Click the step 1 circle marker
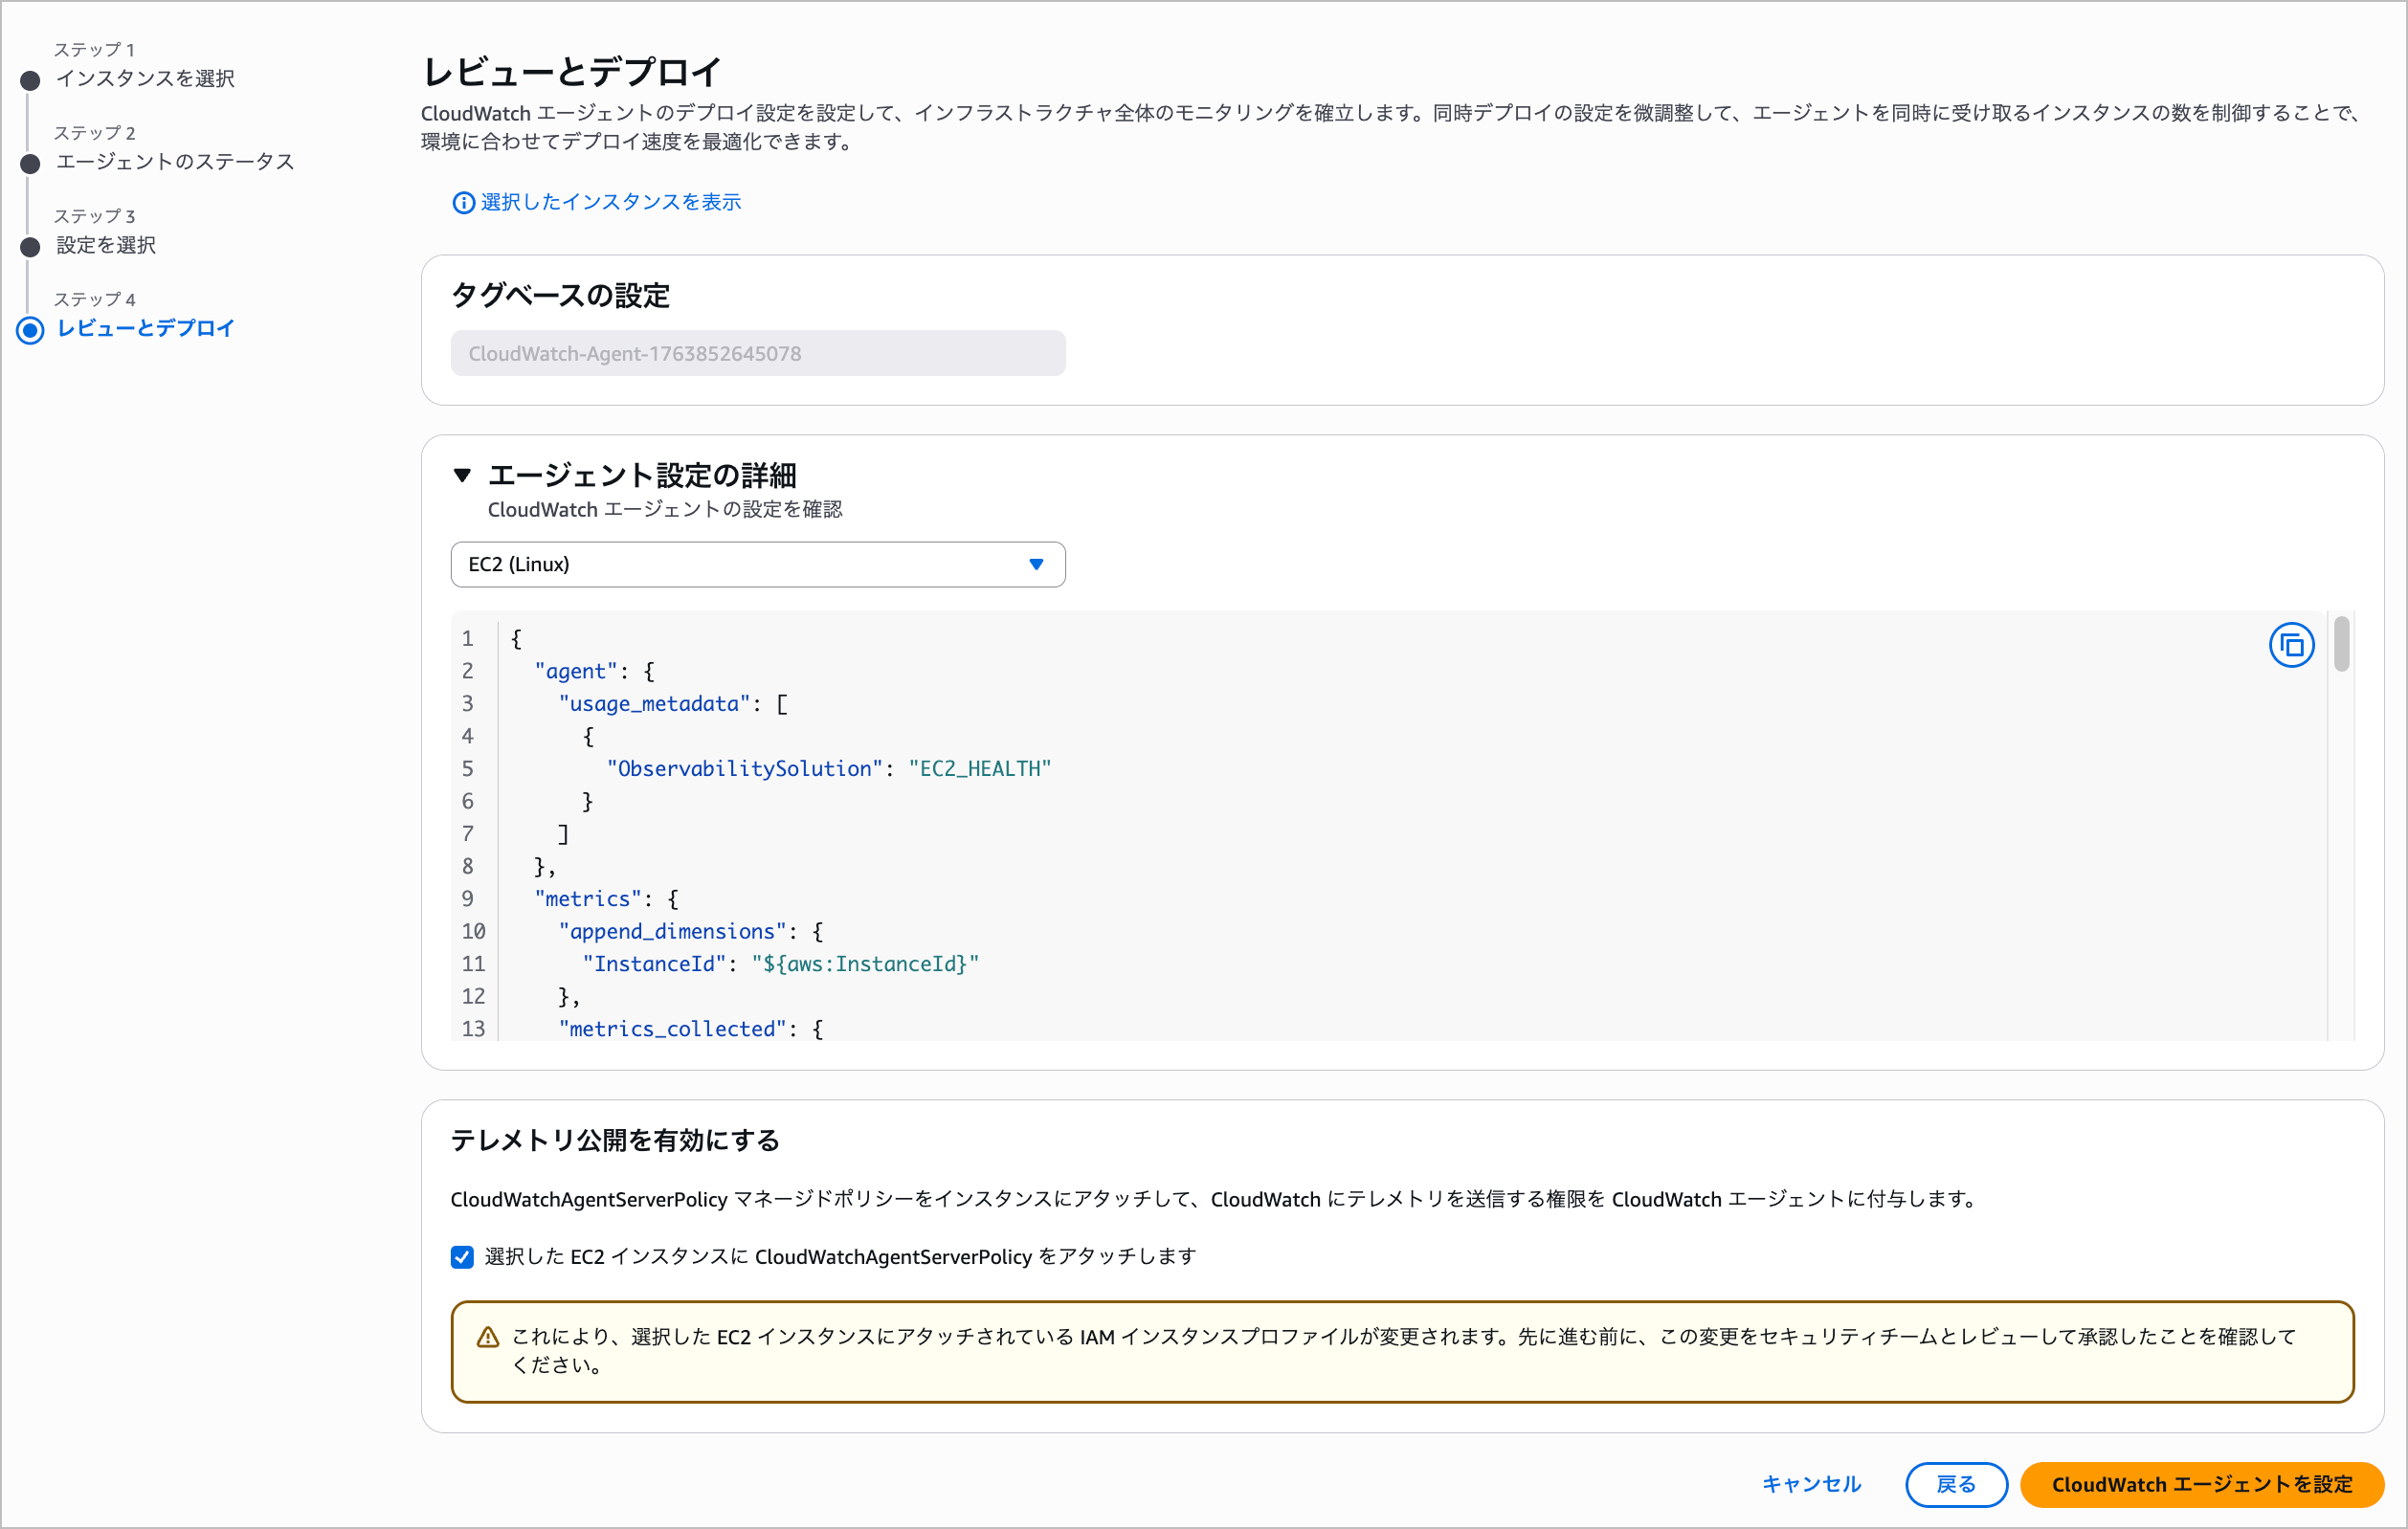Screen dimensions: 2408x1529 coord(30,80)
